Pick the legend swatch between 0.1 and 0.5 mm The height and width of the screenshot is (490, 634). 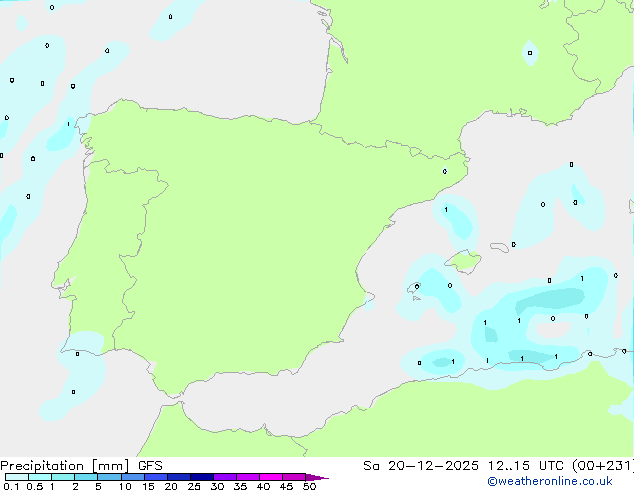point(17,477)
